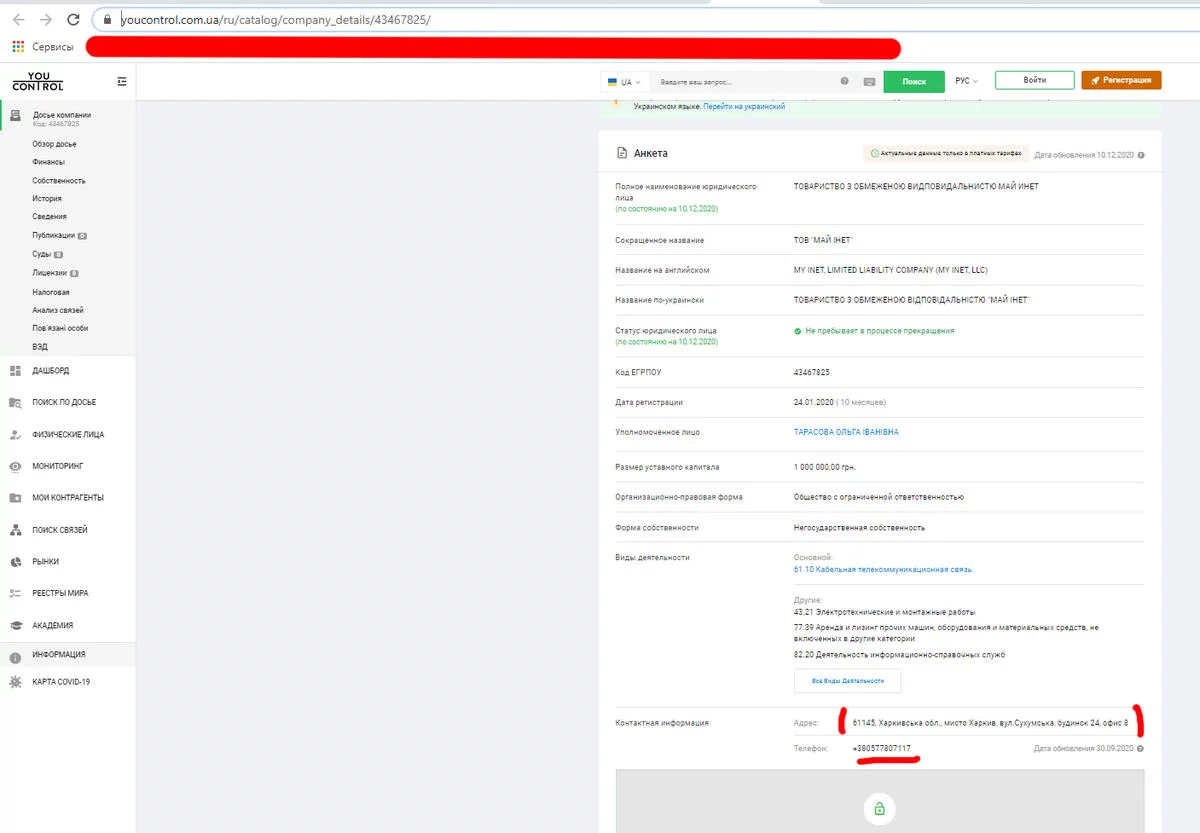The image size is (1200, 833).
Task: Click the Мои контрагенты folder icon
Action: (15, 498)
